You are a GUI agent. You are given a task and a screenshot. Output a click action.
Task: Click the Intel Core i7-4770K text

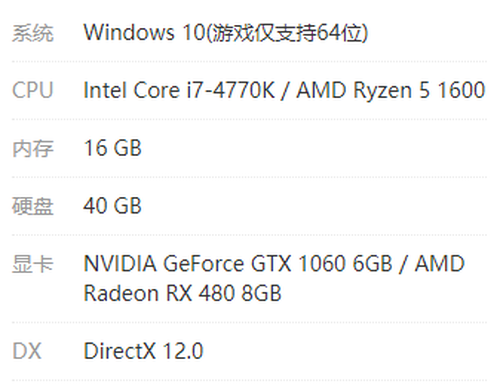pos(179,90)
